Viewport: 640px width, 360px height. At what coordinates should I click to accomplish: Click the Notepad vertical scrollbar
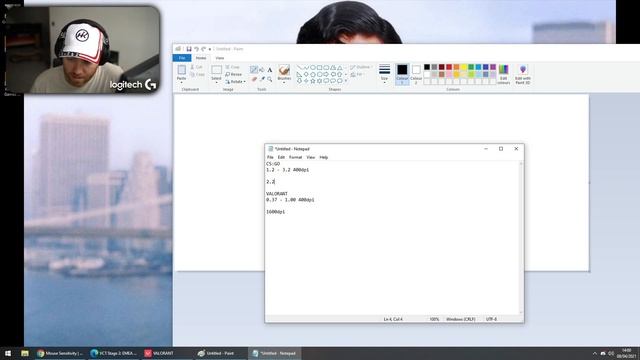point(521,238)
